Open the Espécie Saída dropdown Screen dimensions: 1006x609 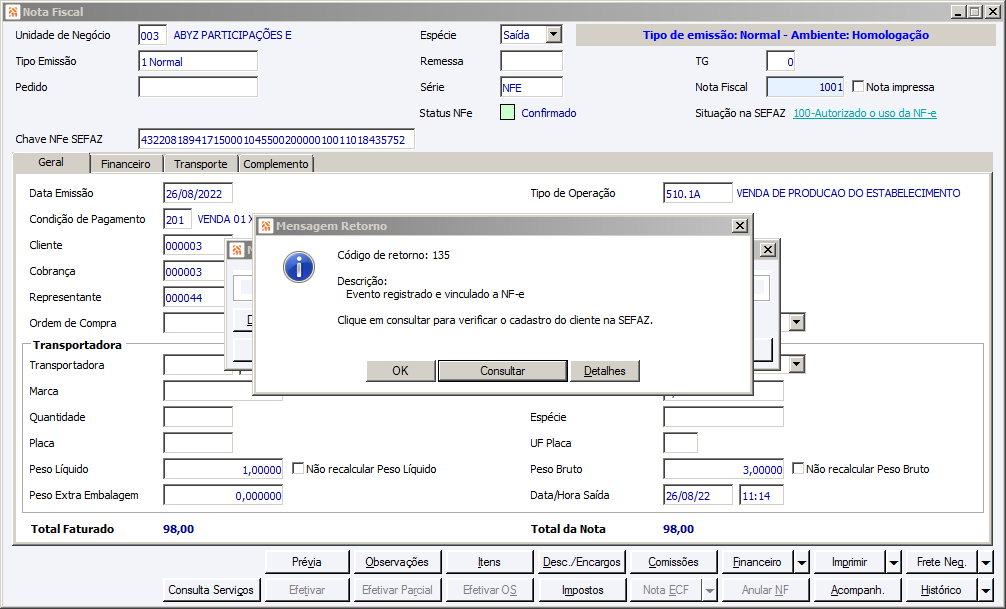(x=554, y=35)
